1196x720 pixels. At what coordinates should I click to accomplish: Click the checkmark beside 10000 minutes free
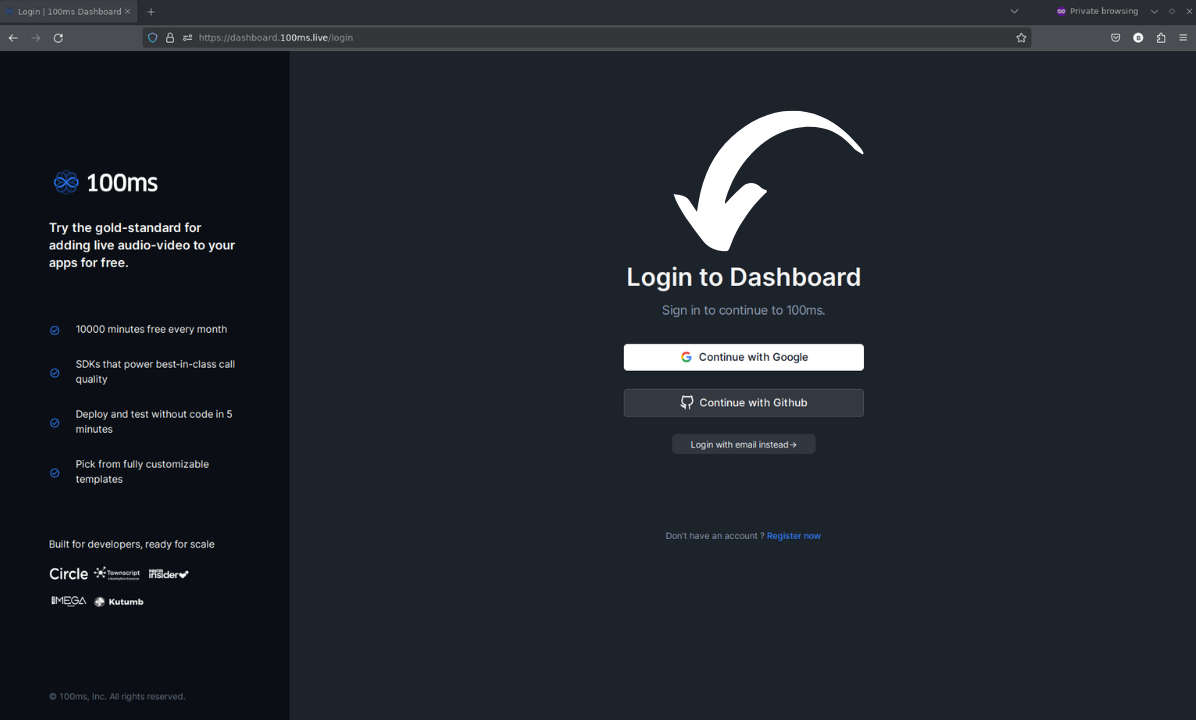[55, 330]
